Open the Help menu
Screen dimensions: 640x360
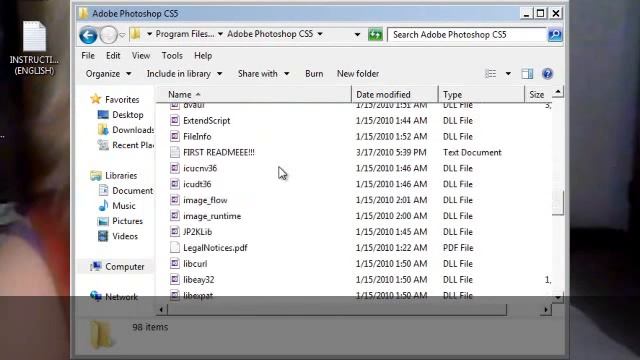click(203, 56)
